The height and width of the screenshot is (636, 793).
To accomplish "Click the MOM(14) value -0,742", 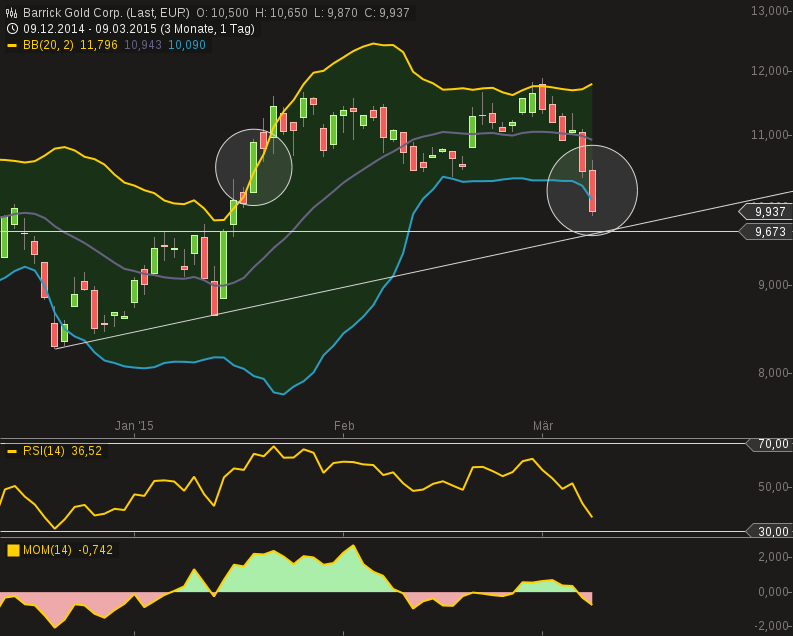I will click(x=96, y=550).
